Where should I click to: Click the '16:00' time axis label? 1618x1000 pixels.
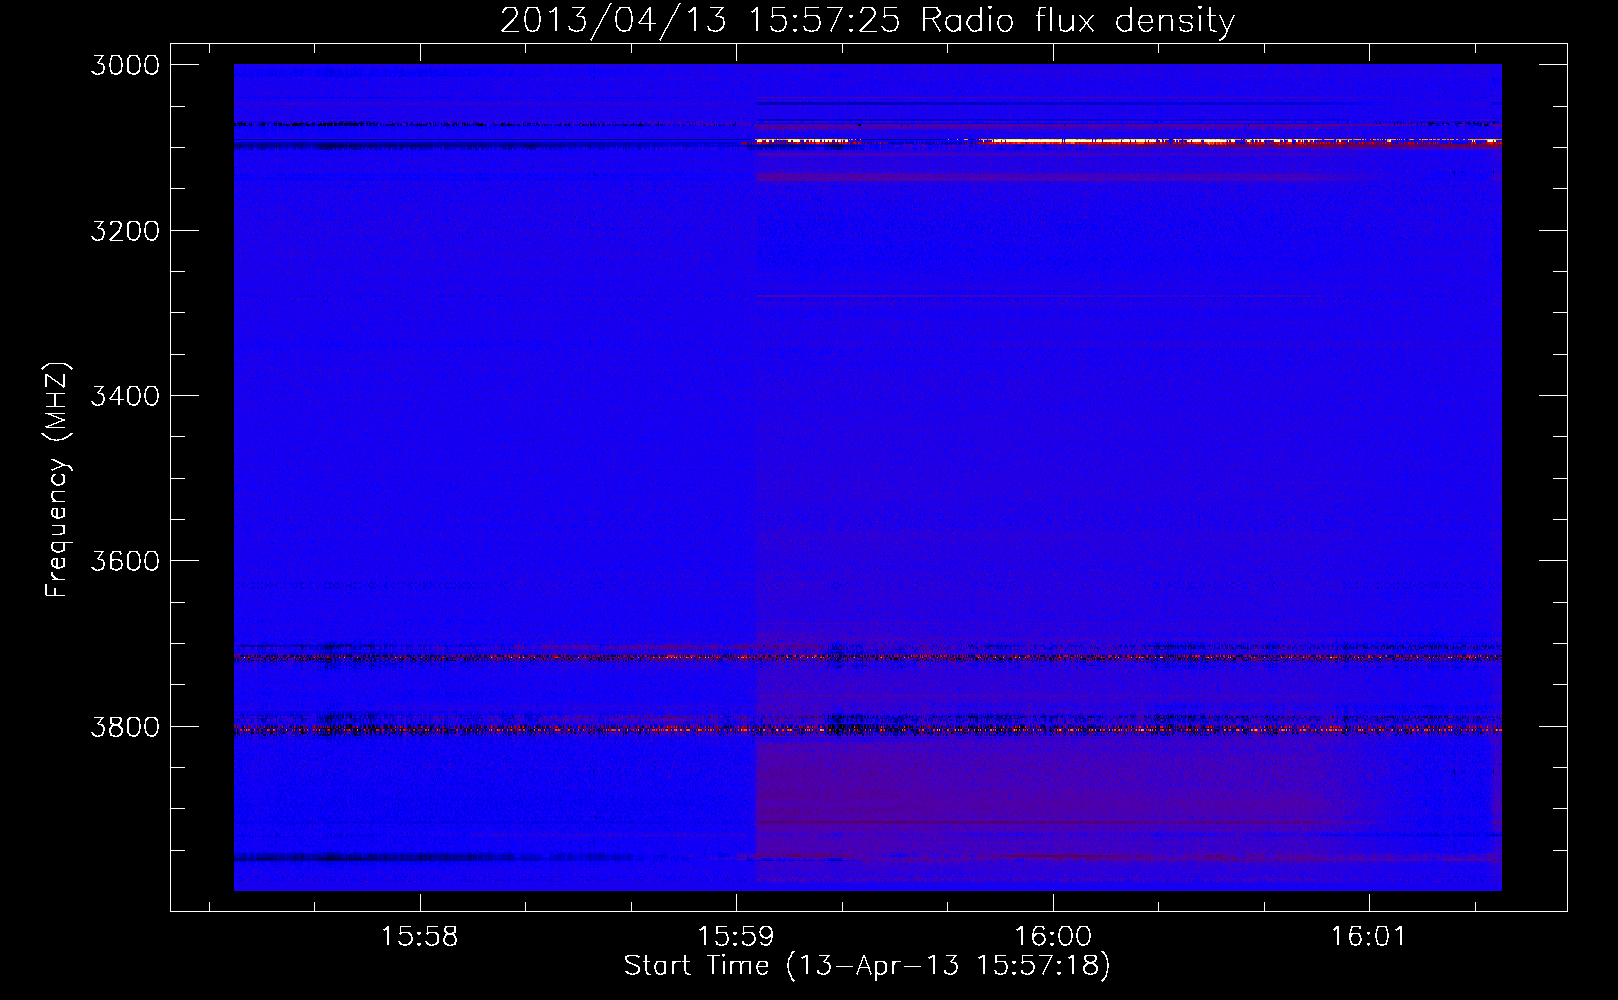pyautogui.click(x=1052, y=936)
